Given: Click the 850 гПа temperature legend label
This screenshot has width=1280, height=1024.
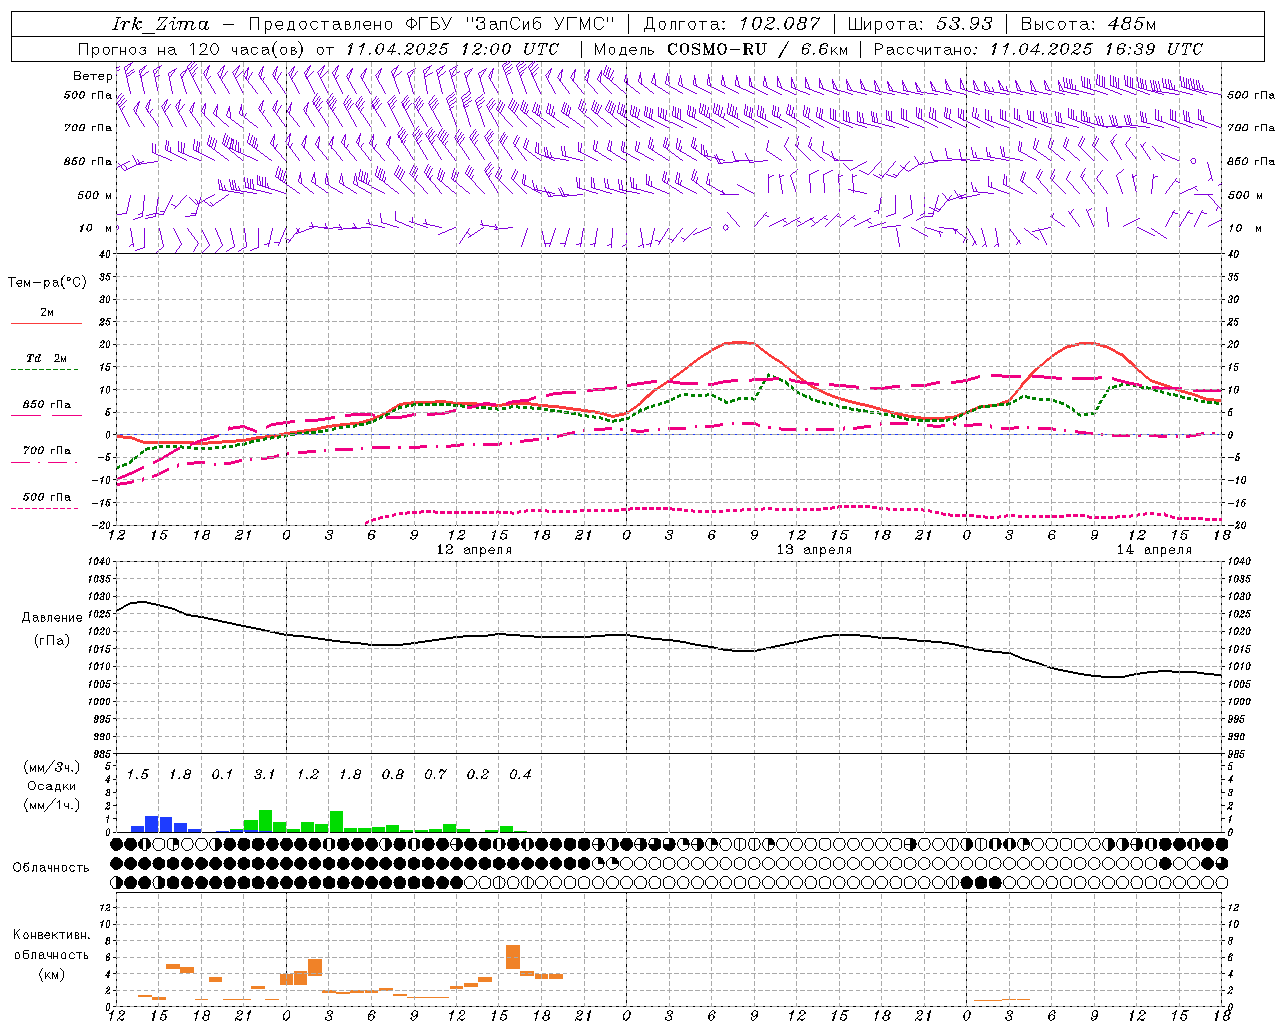Looking at the screenshot, I should 47,405.
